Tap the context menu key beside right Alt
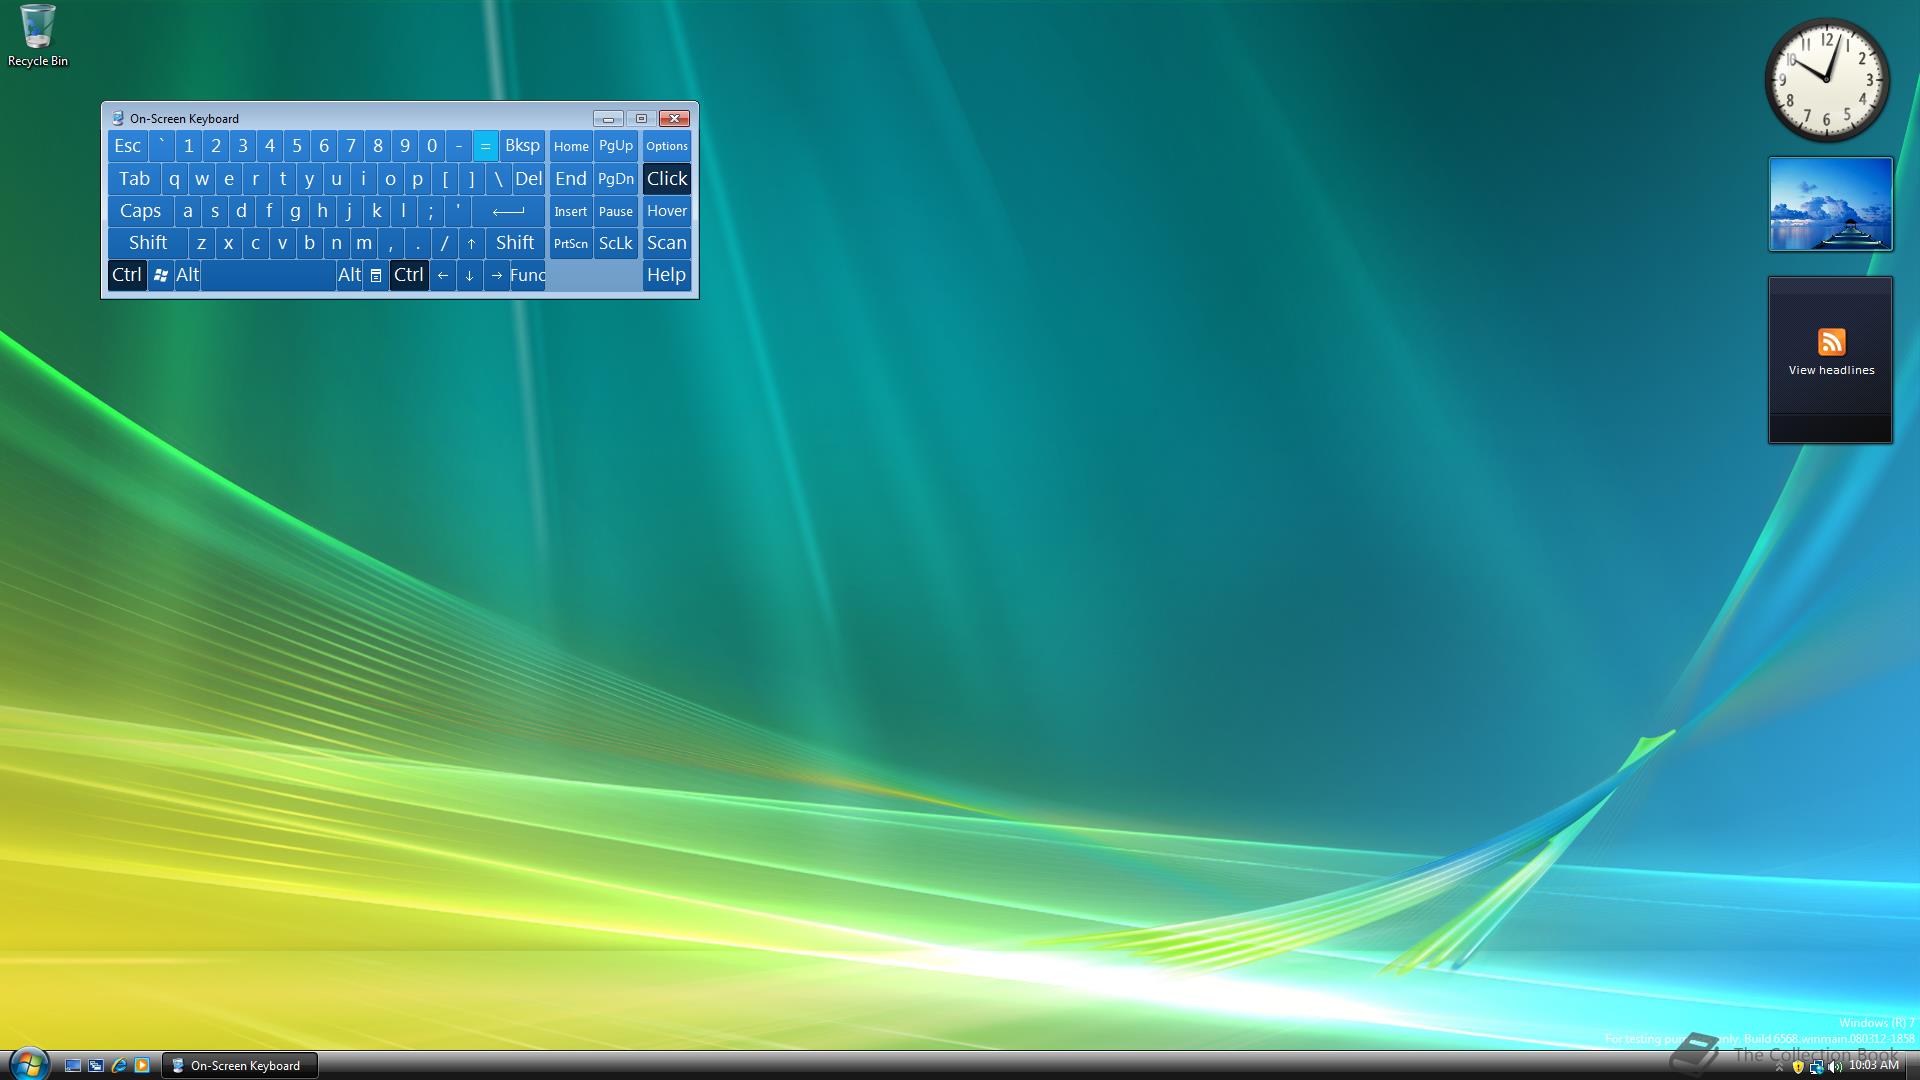 pyautogui.click(x=376, y=275)
